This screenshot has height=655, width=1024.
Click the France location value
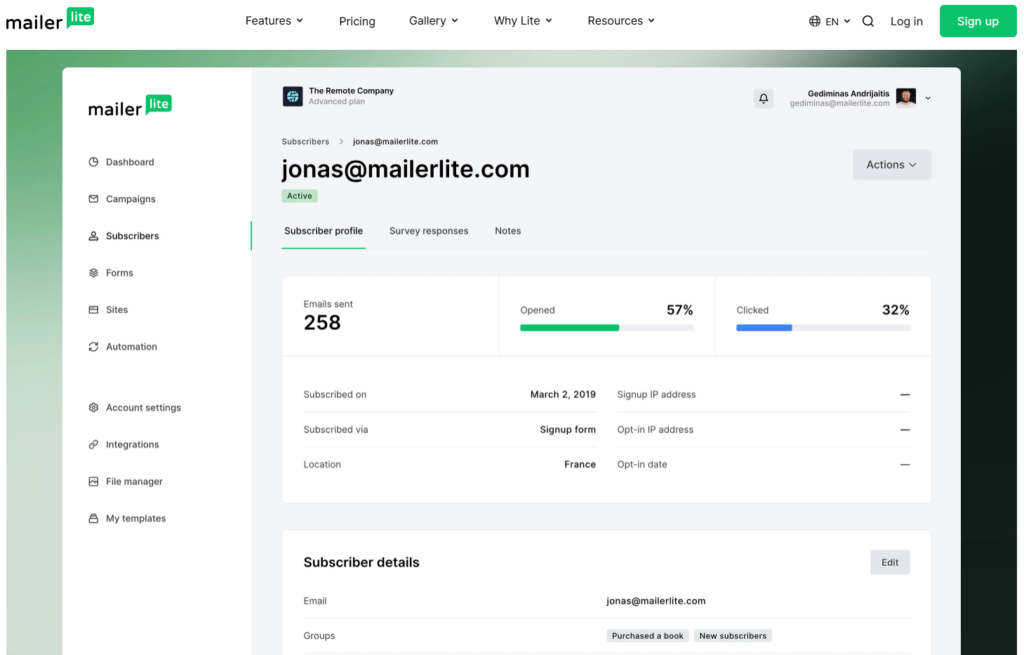tap(580, 464)
